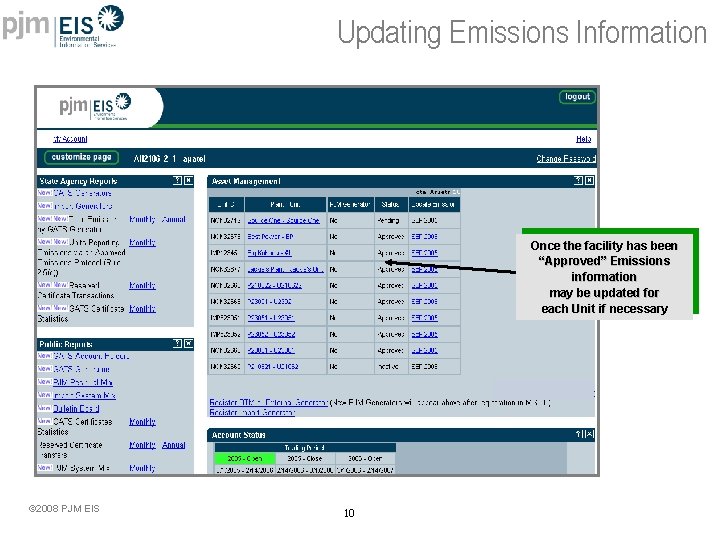This screenshot has height=540, width=720.
Task: Open Monthly link for Reserved Certificate Transfers
Action: click(142, 445)
